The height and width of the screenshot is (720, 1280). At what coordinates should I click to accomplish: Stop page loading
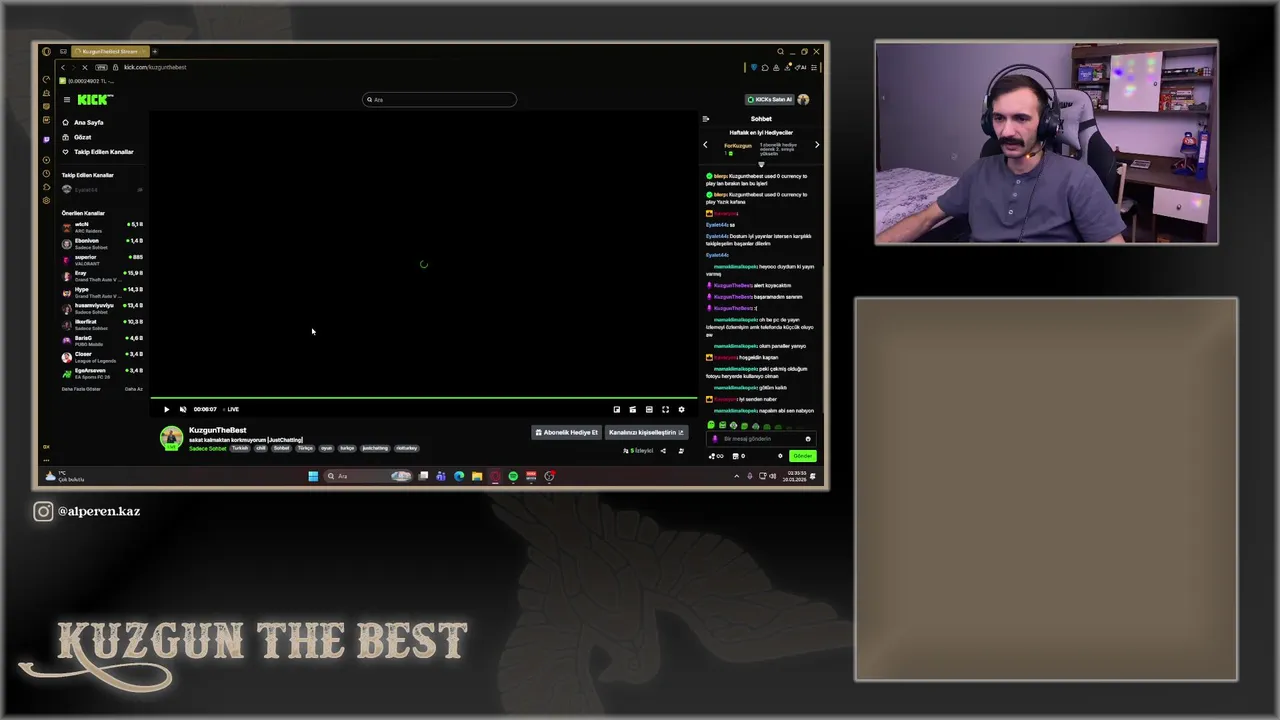click(x=85, y=67)
